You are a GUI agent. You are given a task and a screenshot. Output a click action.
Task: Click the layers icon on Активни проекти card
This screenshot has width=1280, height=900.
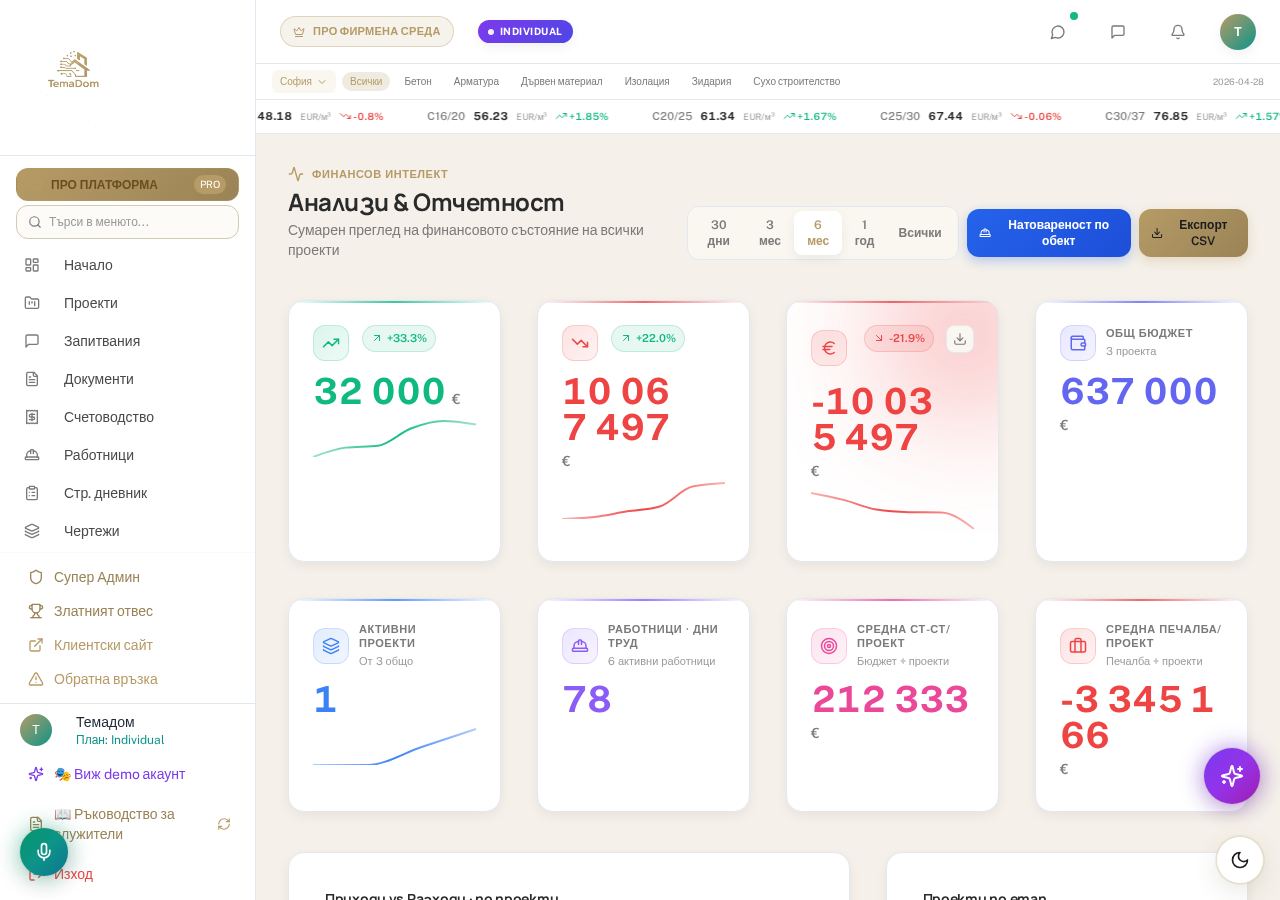(x=331, y=646)
